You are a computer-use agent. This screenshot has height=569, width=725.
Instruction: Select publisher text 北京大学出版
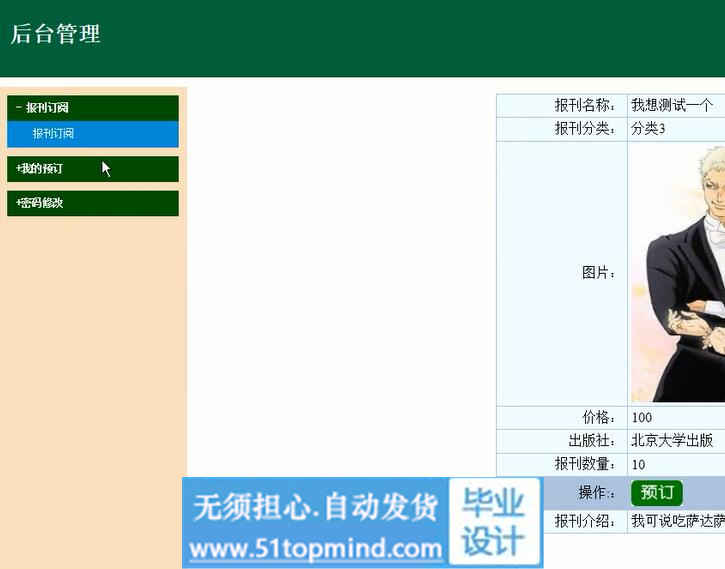(x=672, y=441)
